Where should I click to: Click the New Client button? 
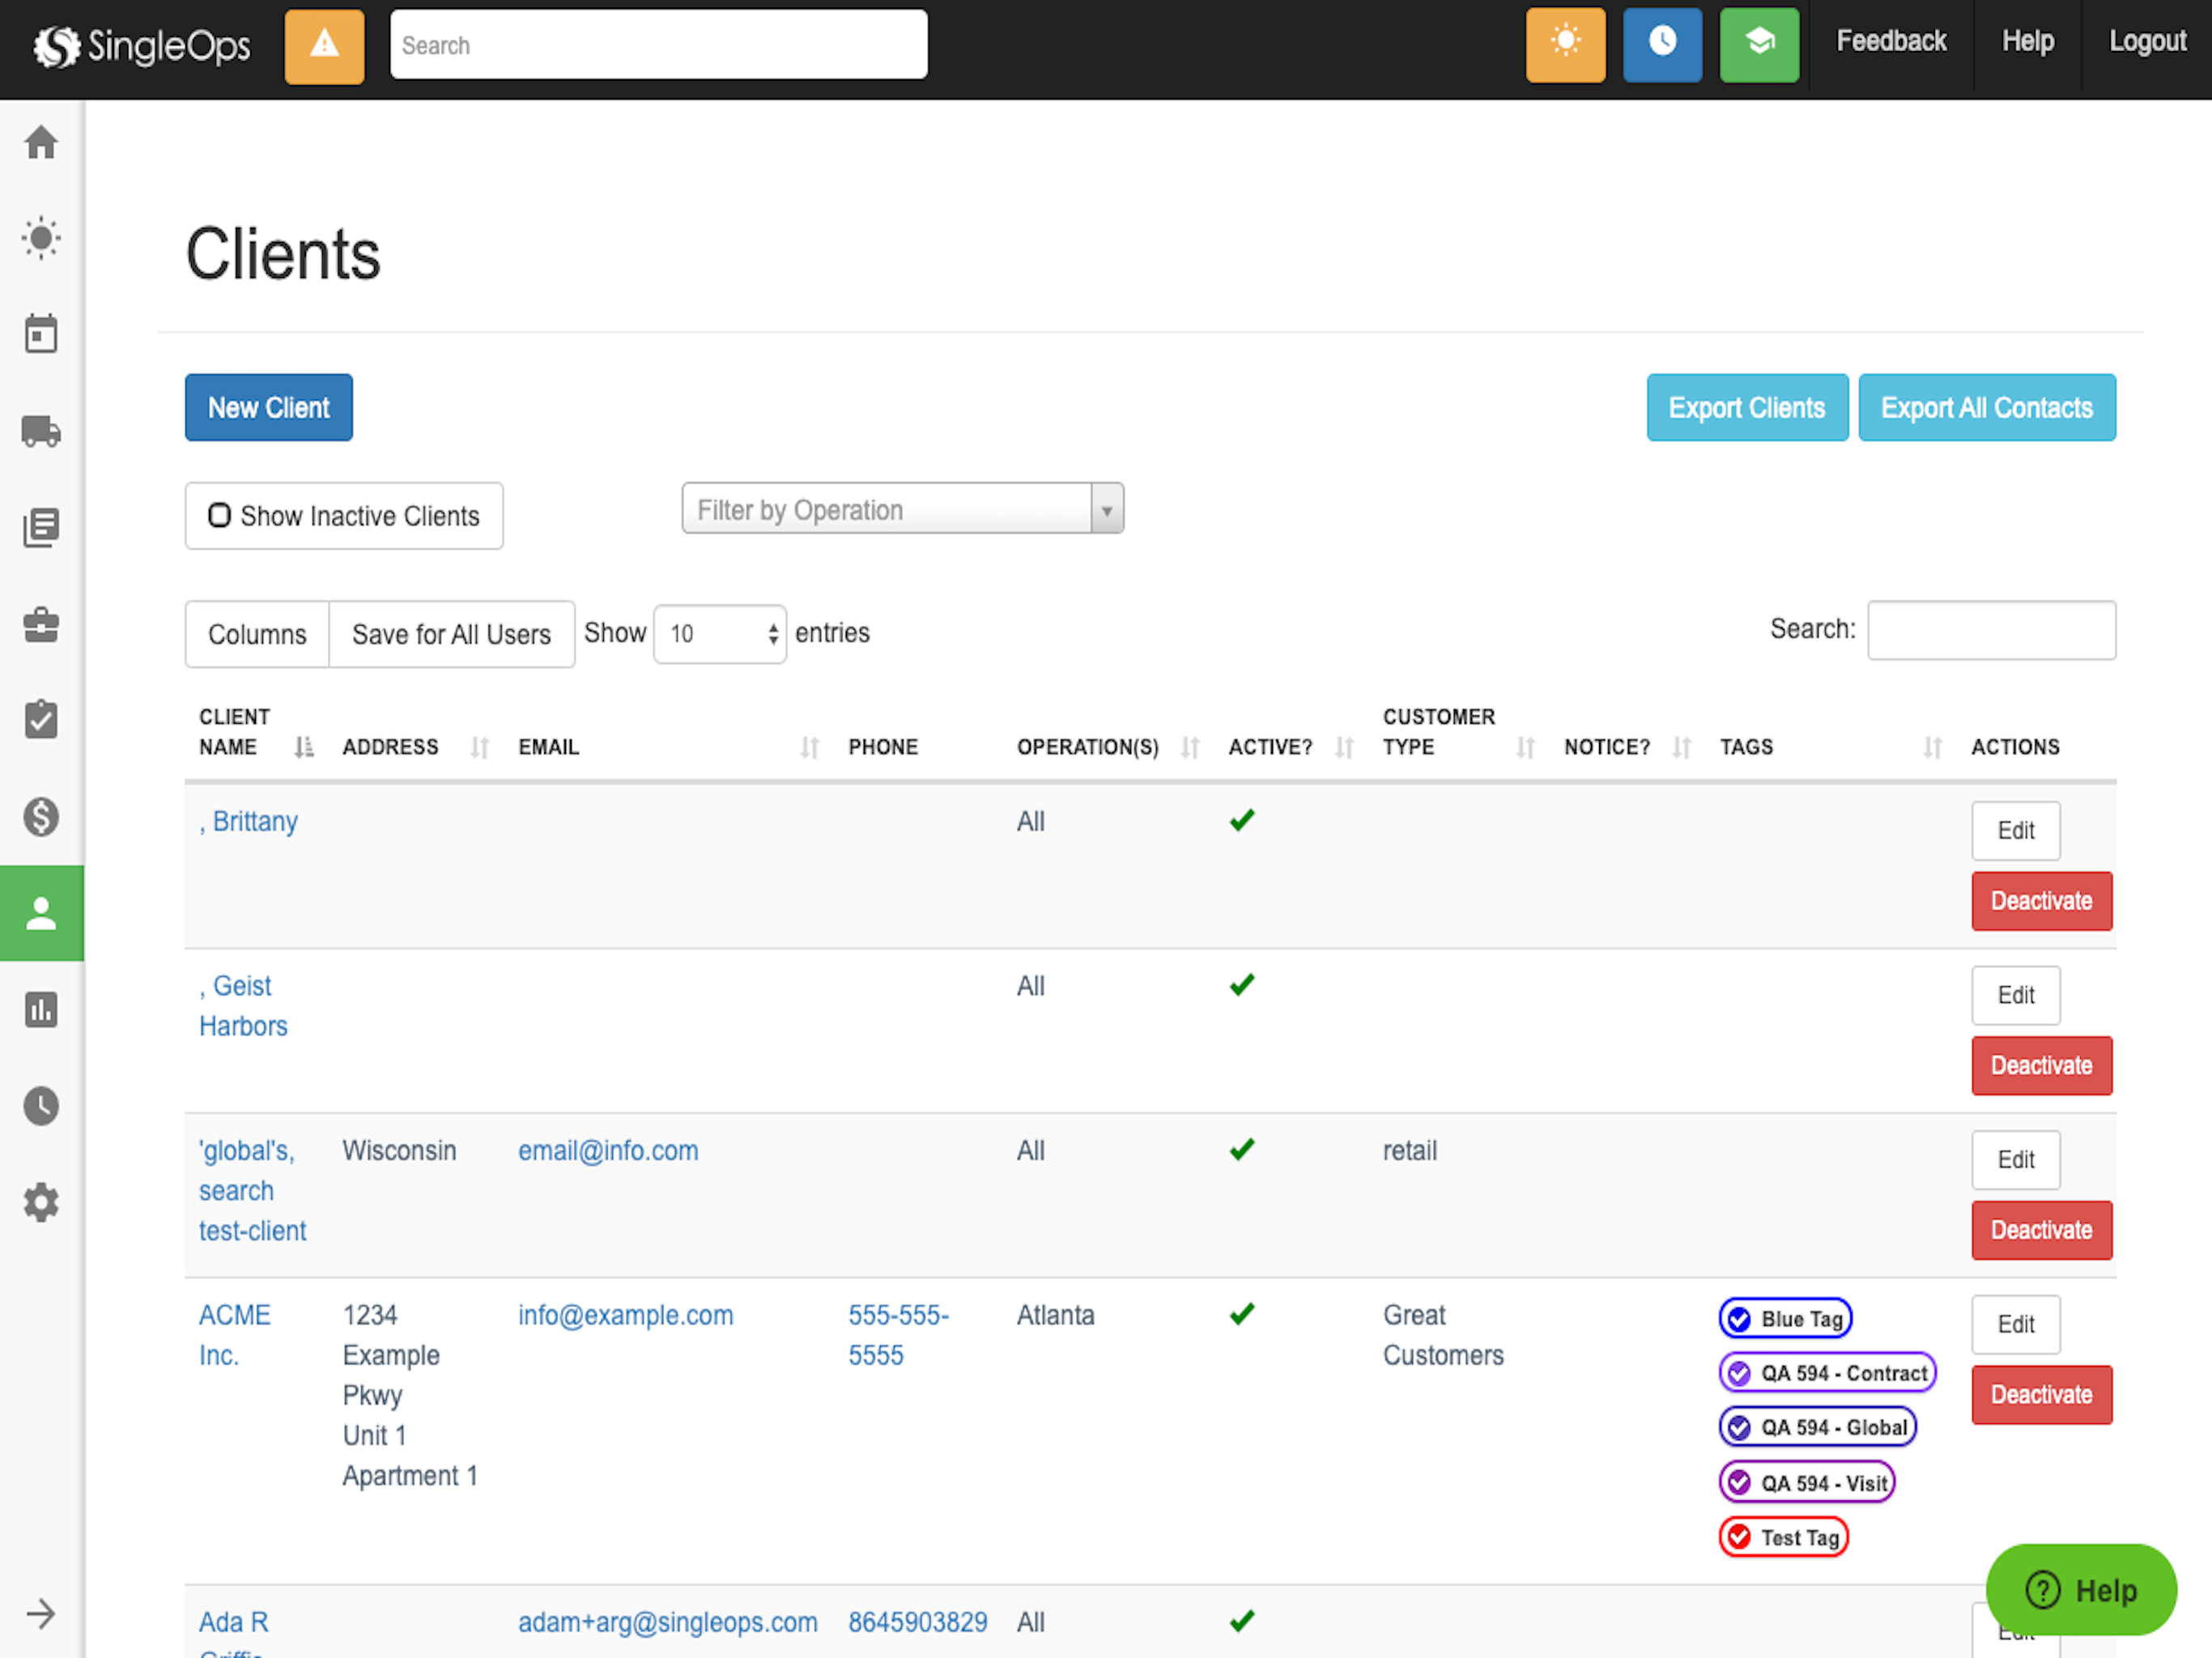(269, 408)
